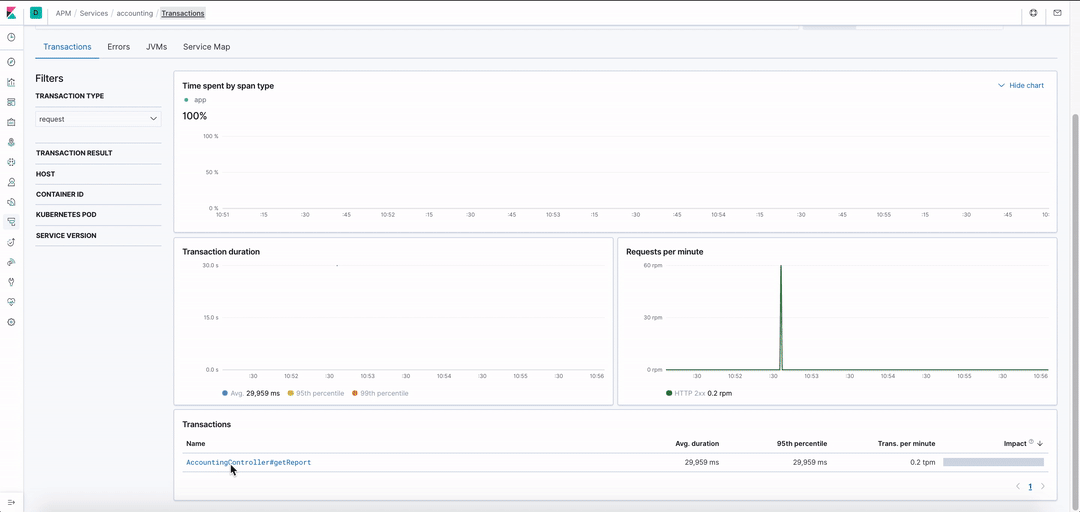Sort by Impact descending arrow
The height and width of the screenshot is (512, 1080).
coord(1040,443)
